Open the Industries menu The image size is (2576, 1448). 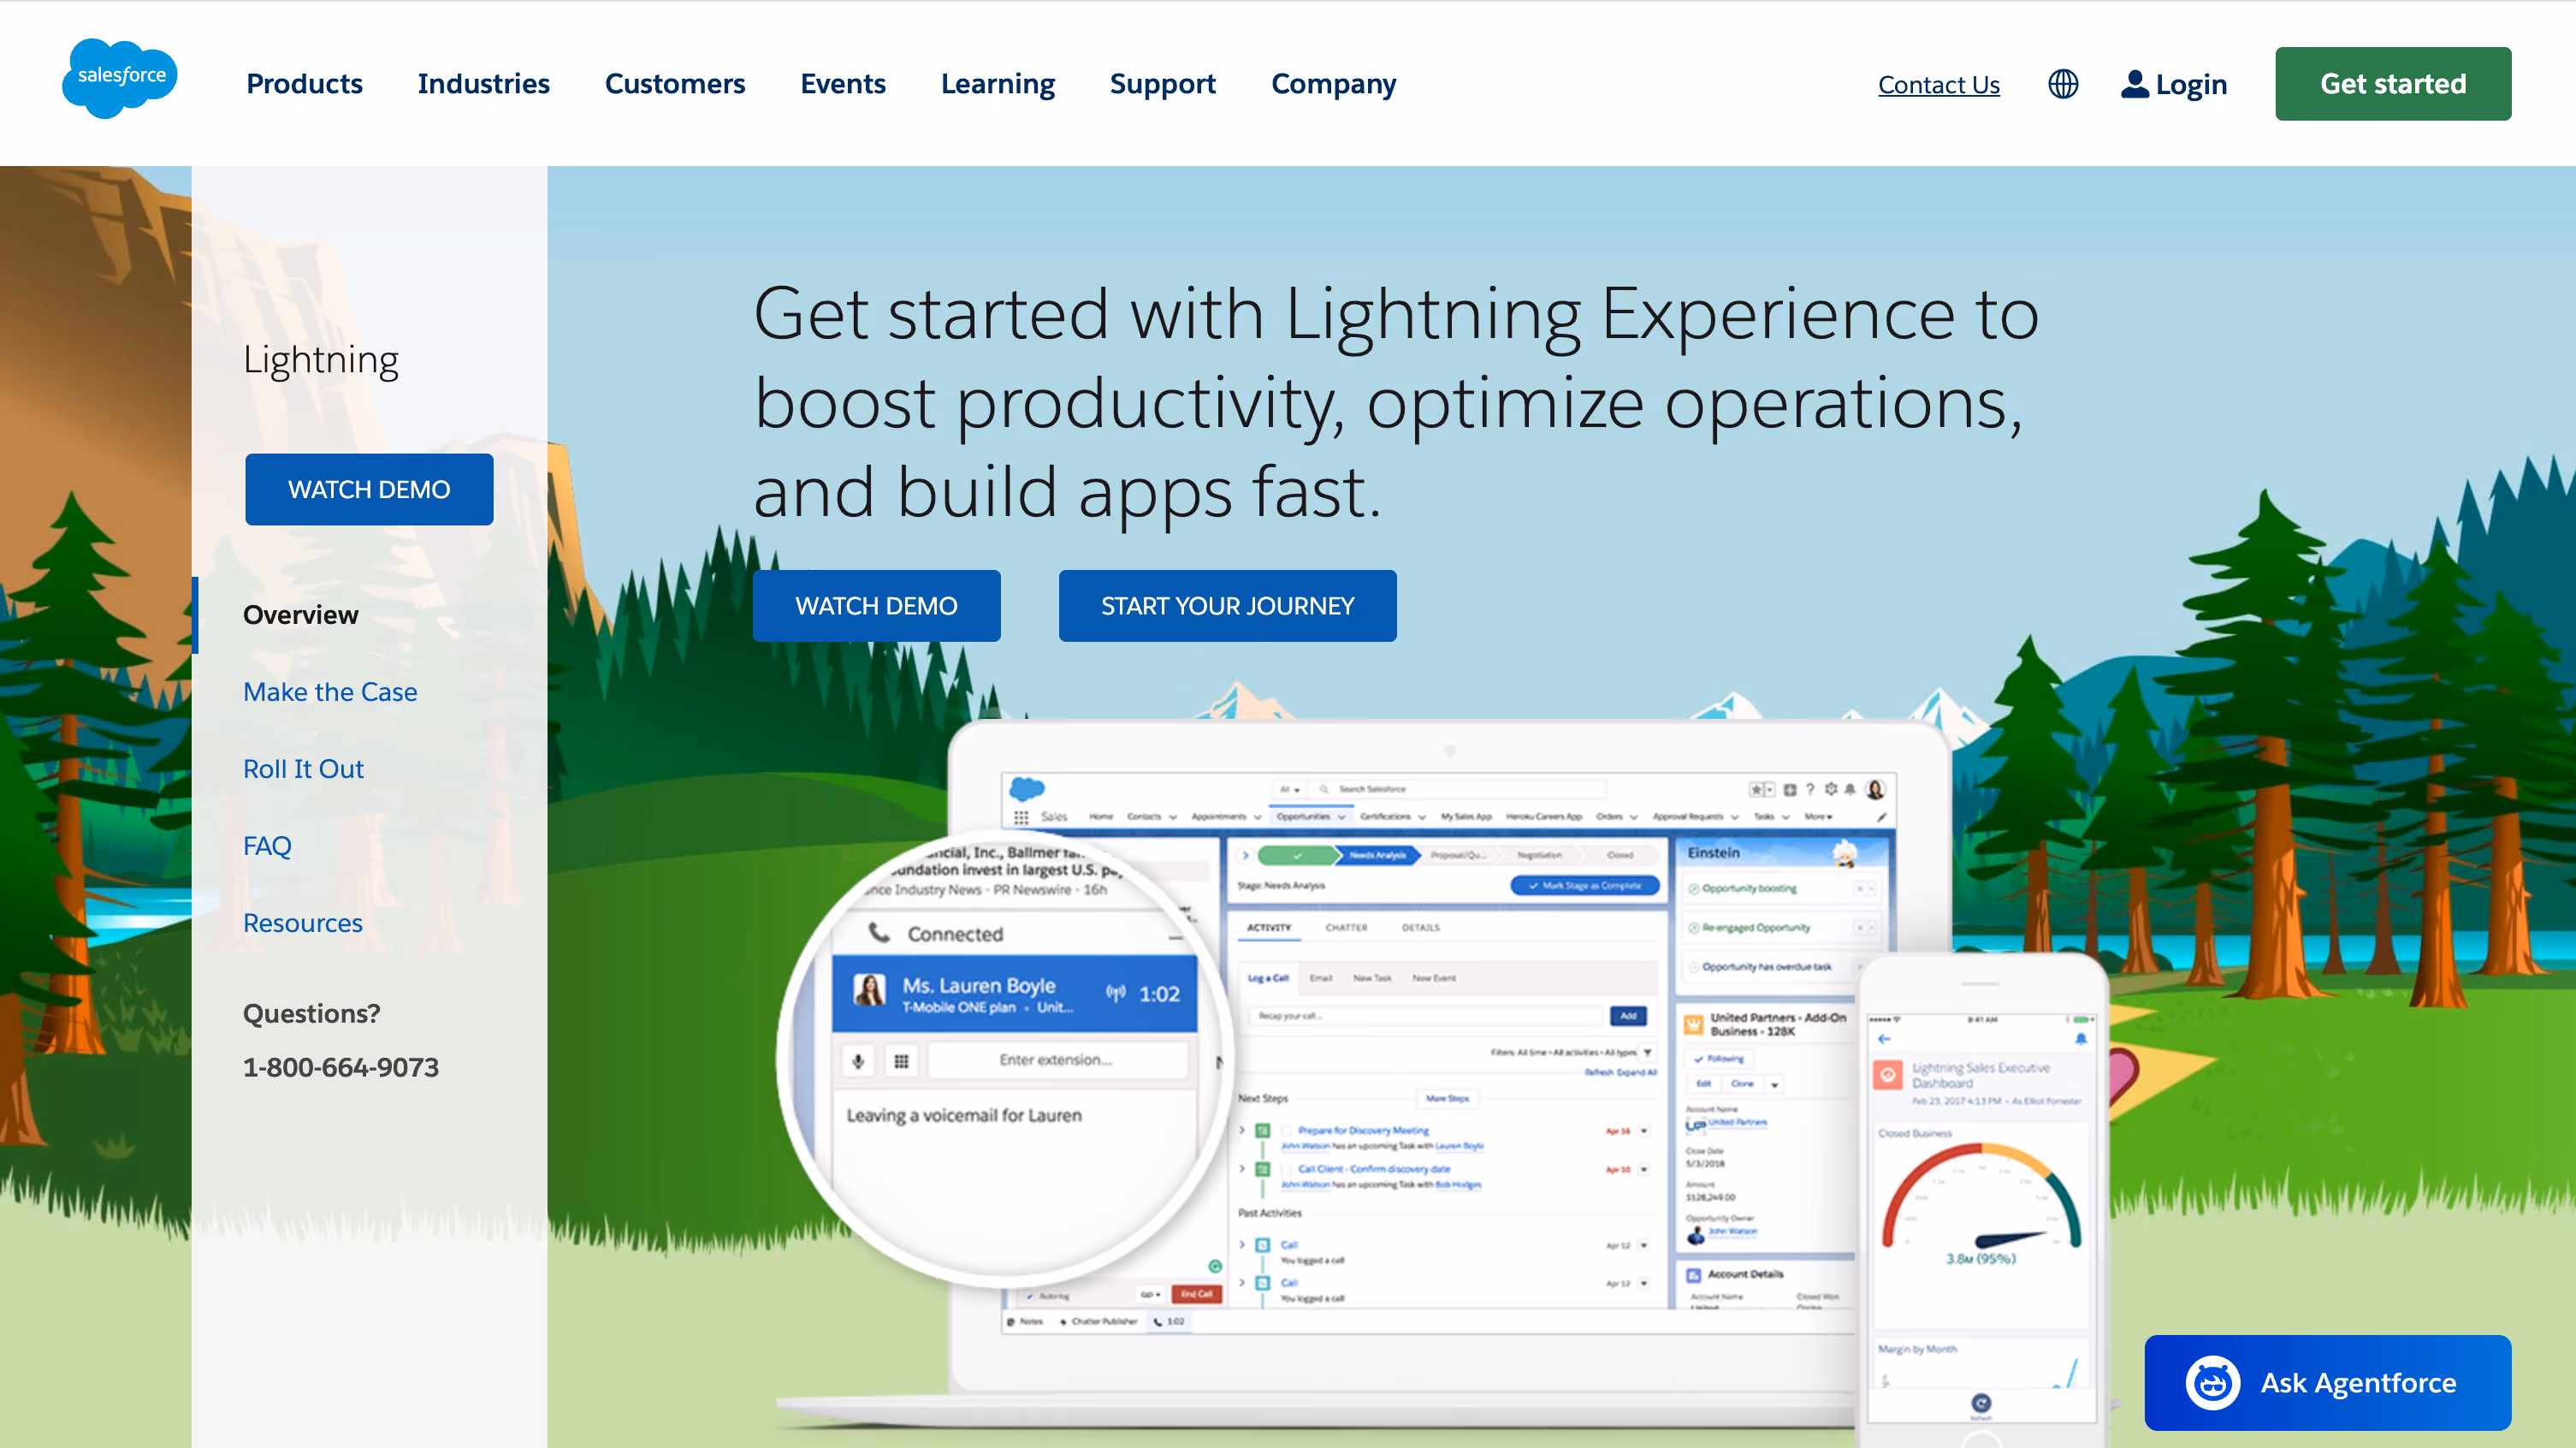click(484, 84)
